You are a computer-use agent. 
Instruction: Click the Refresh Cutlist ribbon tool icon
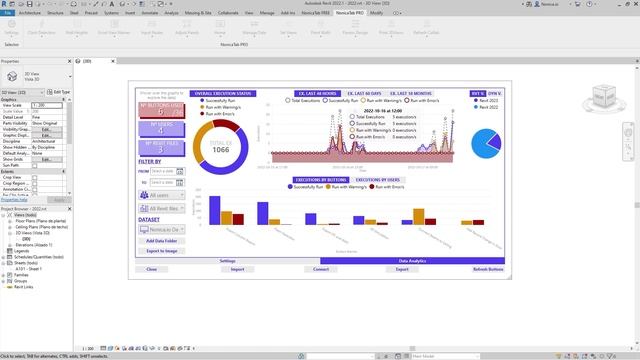click(x=426, y=24)
